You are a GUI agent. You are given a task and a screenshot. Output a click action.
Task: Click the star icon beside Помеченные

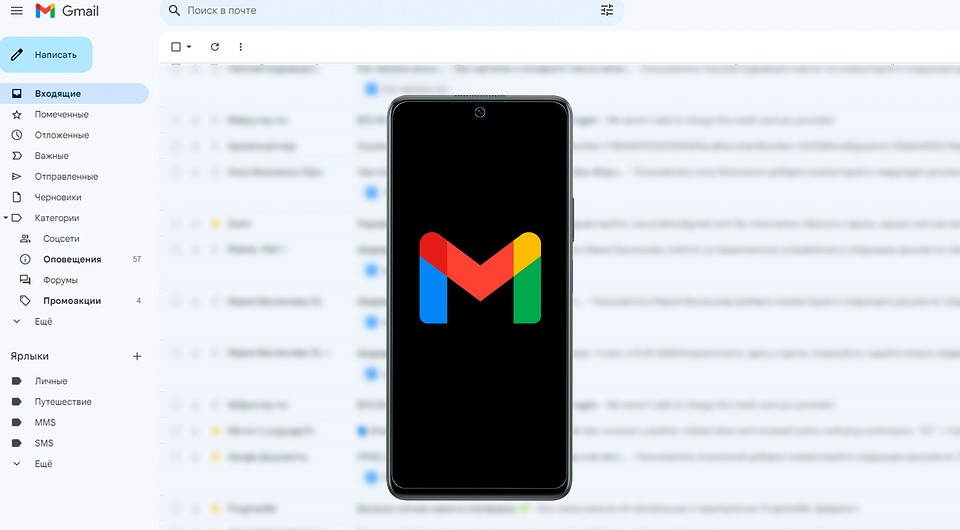coord(17,114)
